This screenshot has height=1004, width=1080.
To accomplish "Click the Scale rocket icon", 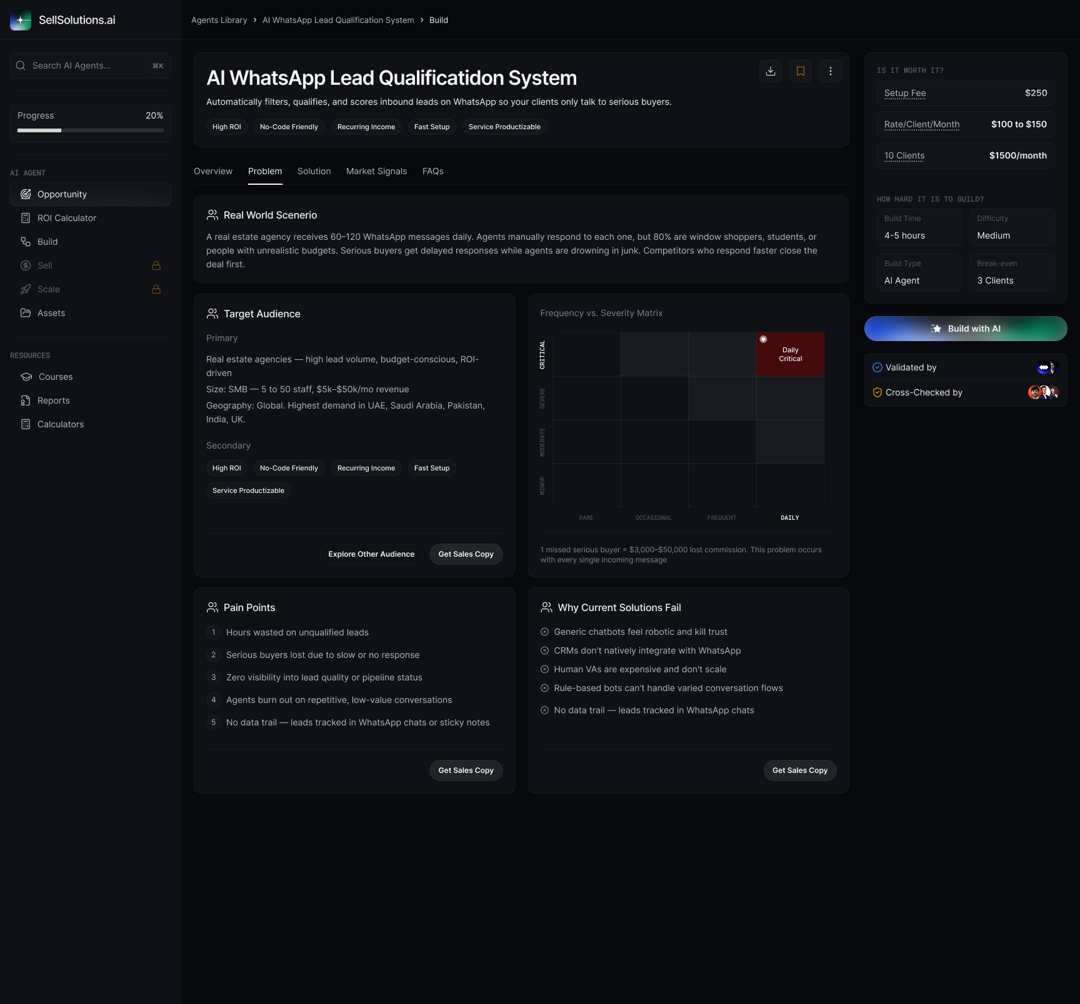I will point(25,289).
